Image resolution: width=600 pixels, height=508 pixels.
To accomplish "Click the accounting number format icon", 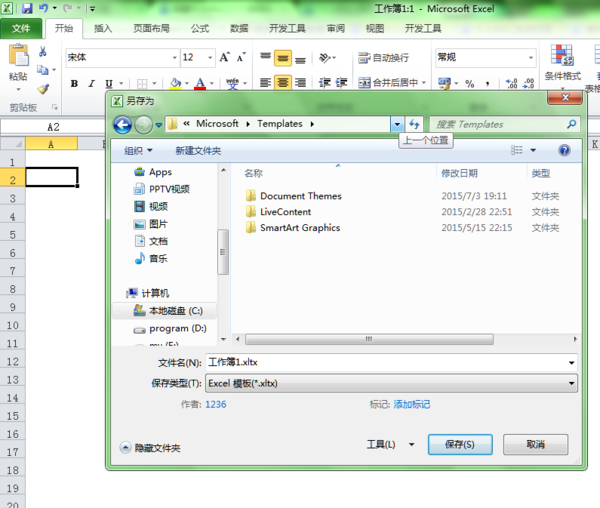I will point(444,83).
